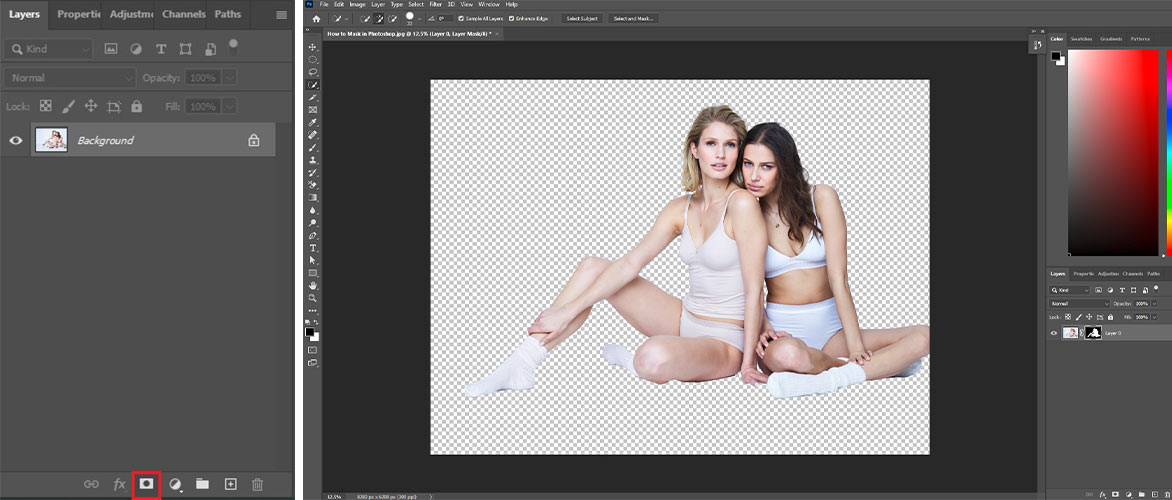The height and width of the screenshot is (500, 1172).
Task: Open Opacity slider arrow in enlarged Layers panel
Action: coord(229,77)
